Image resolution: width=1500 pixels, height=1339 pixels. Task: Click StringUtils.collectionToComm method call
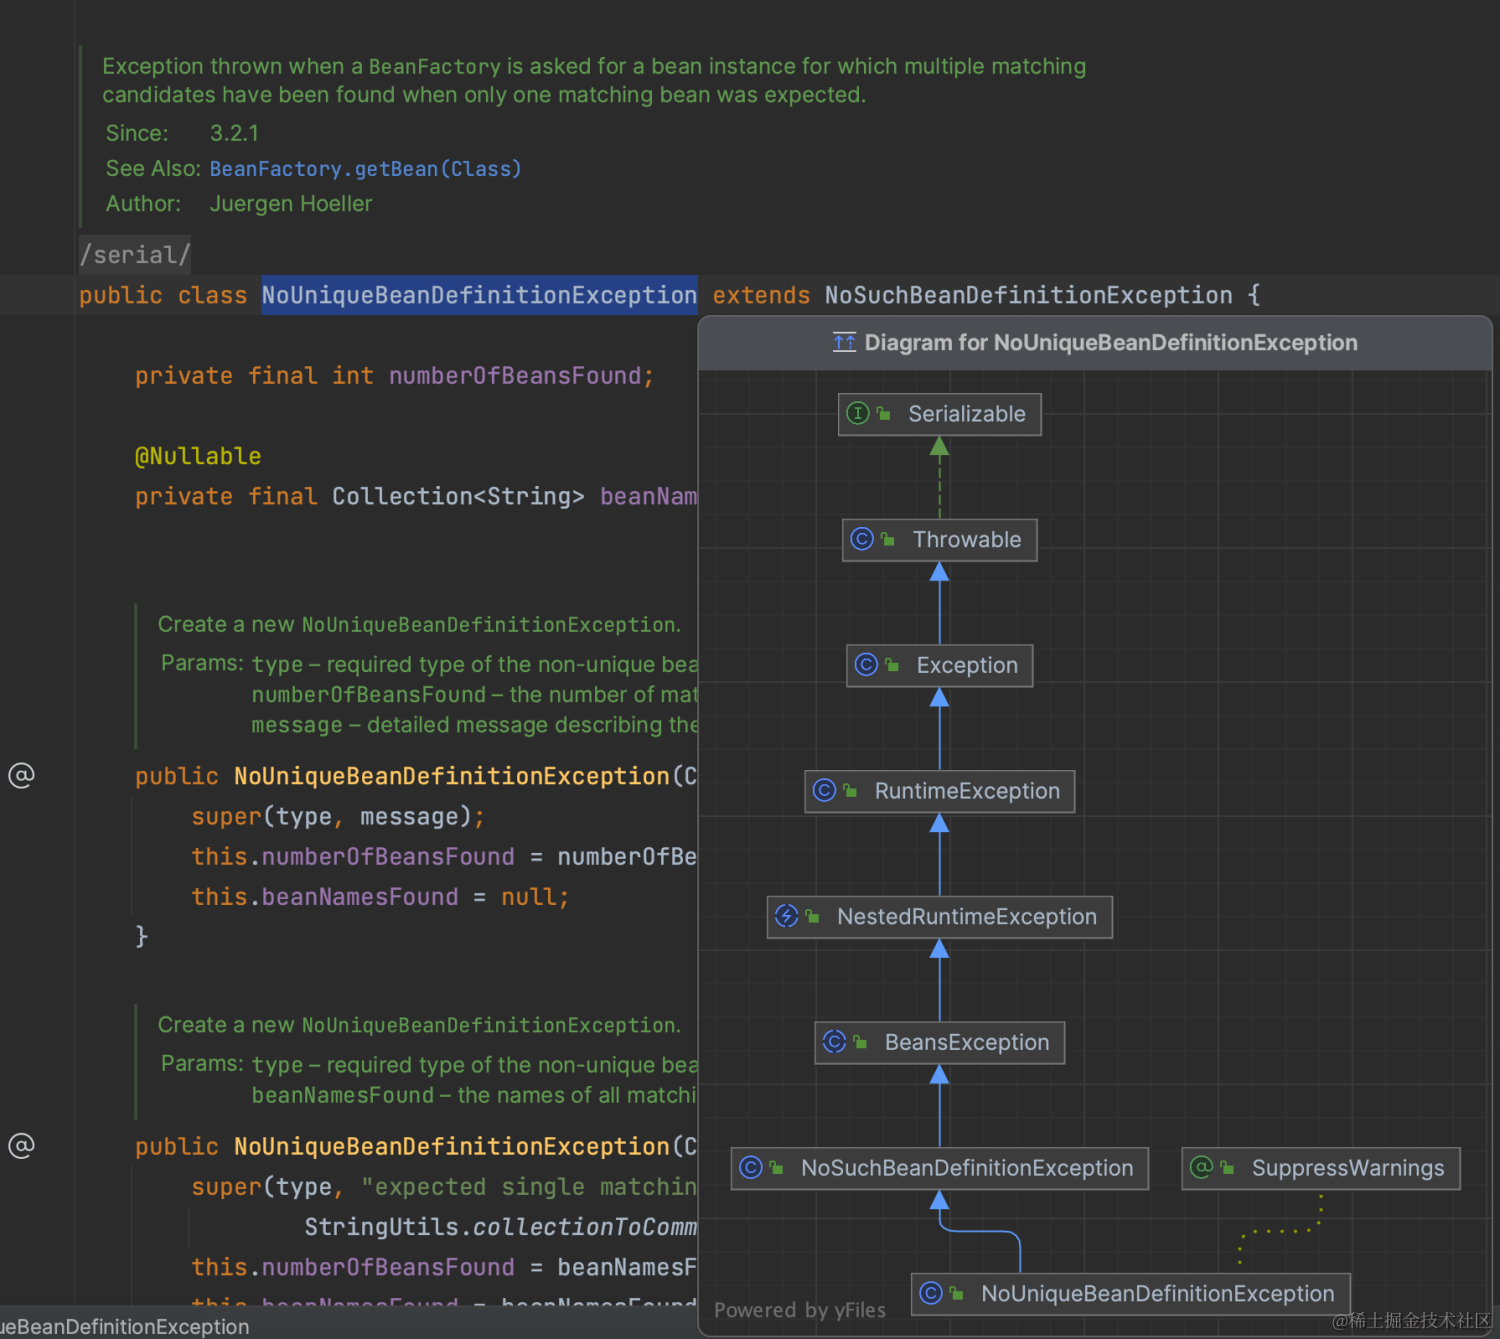(500, 1227)
